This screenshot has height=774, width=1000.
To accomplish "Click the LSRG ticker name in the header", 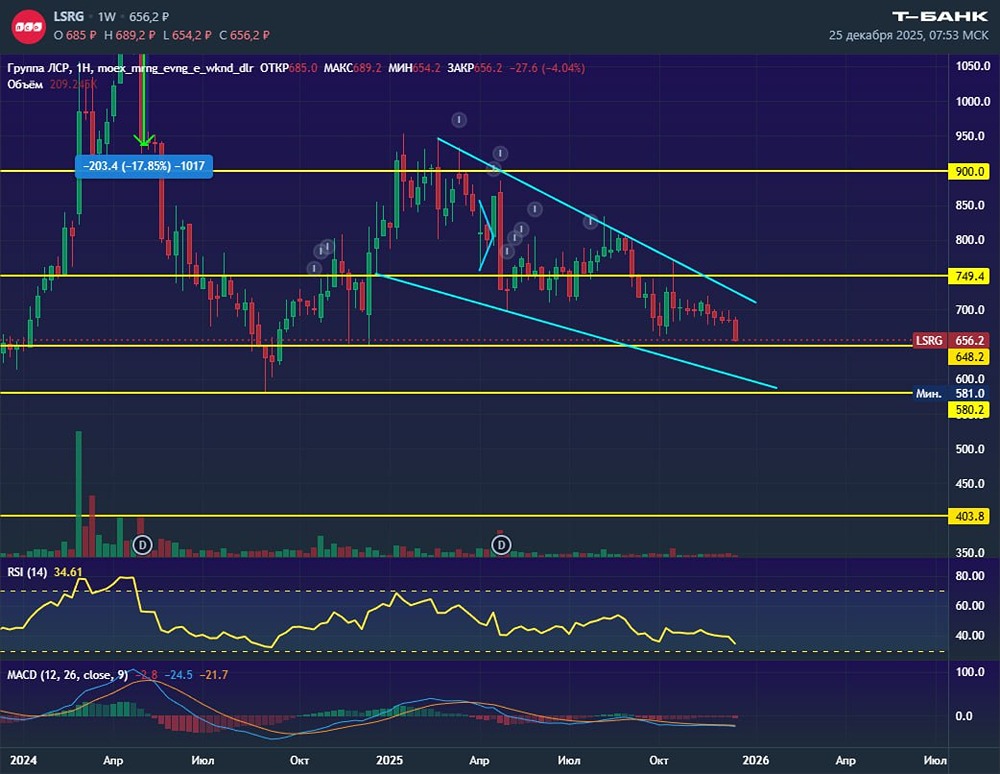I will tap(69, 17).
